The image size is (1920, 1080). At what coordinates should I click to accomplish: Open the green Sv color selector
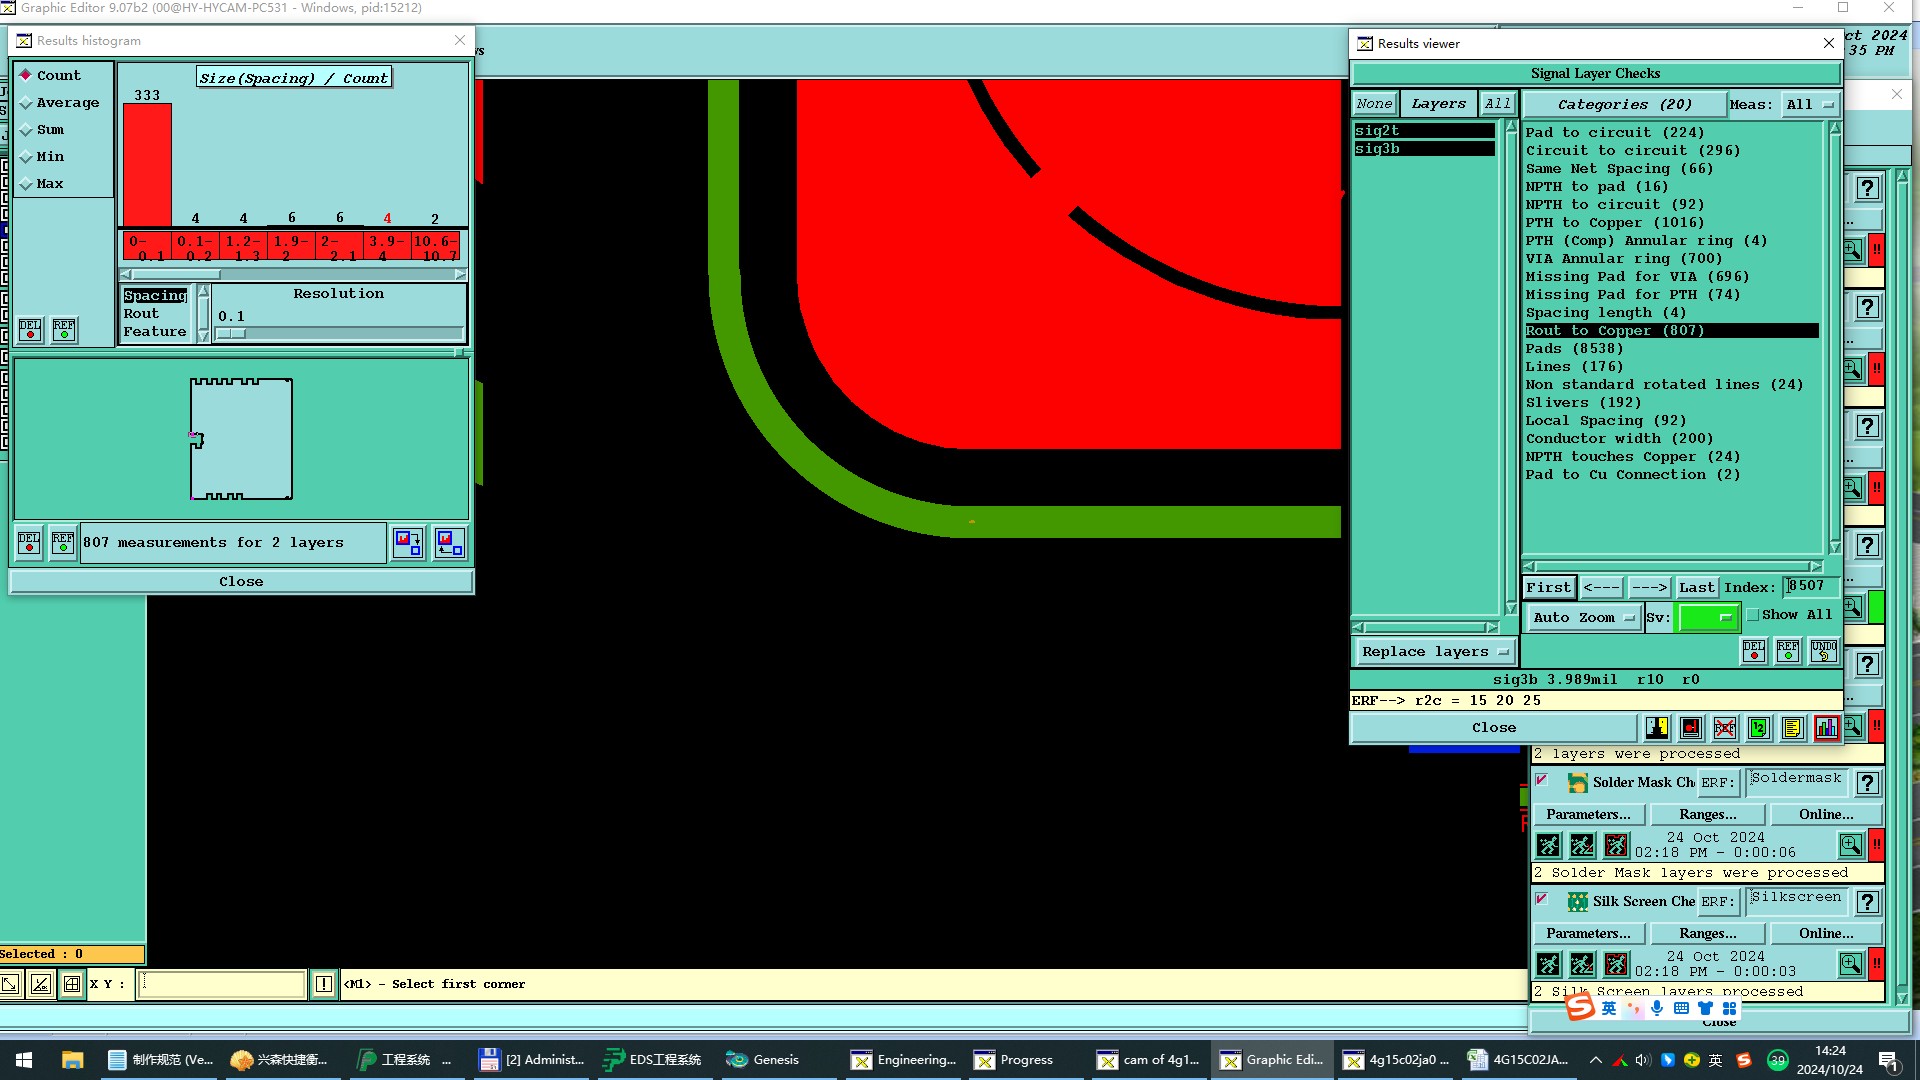coord(1707,618)
